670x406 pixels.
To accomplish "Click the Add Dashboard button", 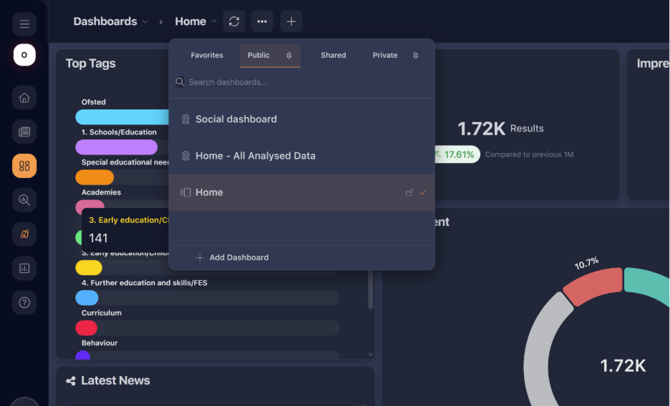I will point(232,258).
